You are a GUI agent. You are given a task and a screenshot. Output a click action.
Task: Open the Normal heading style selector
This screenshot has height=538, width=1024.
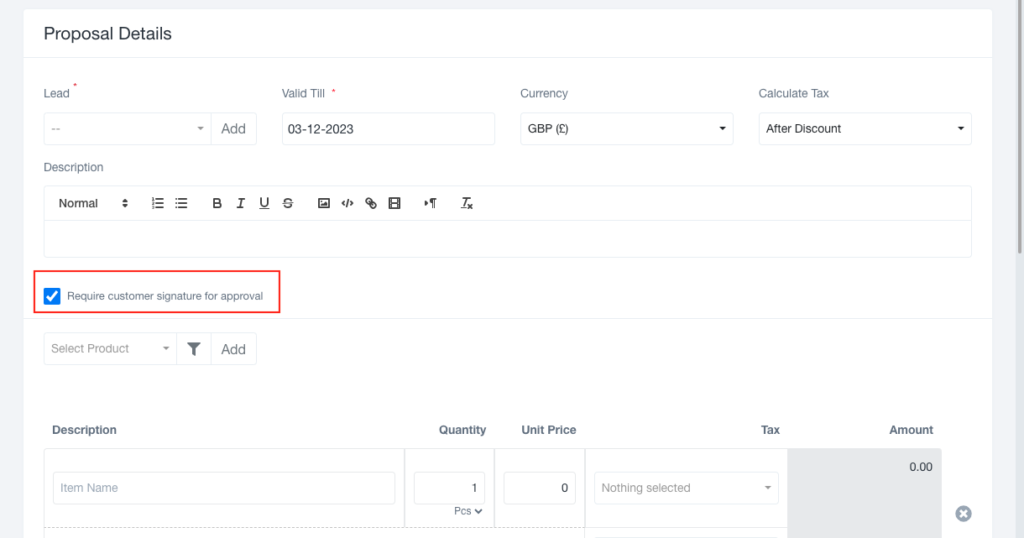pyautogui.click(x=93, y=203)
